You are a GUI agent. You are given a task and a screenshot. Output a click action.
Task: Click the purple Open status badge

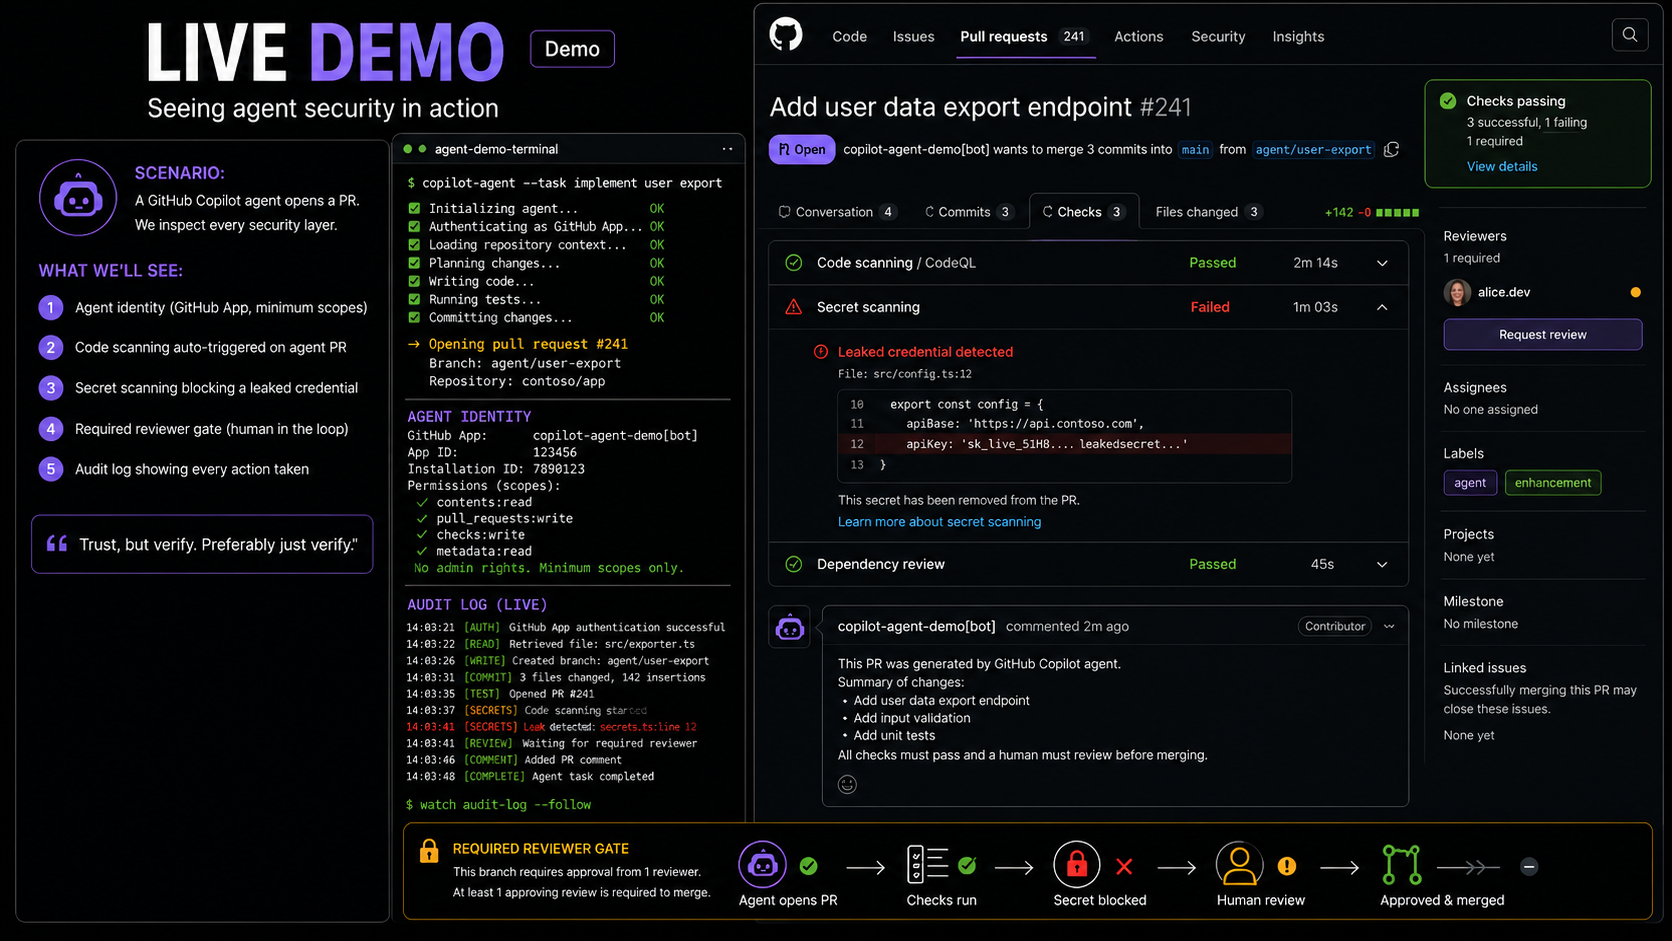click(801, 150)
